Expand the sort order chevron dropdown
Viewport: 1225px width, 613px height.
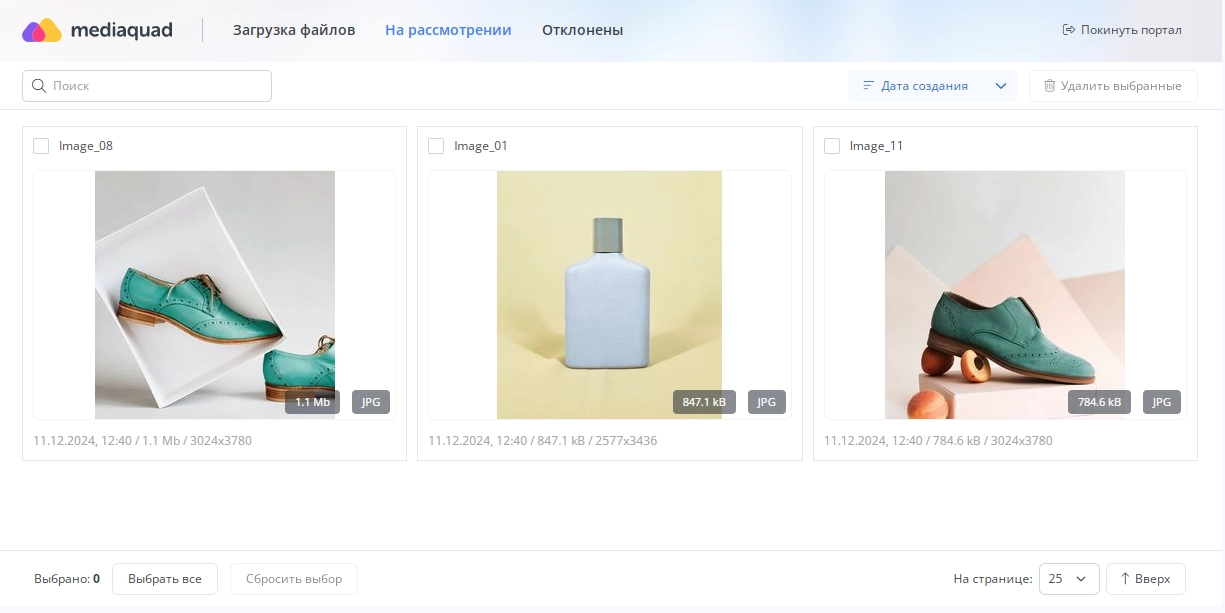pyautogui.click(x=1000, y=86)
